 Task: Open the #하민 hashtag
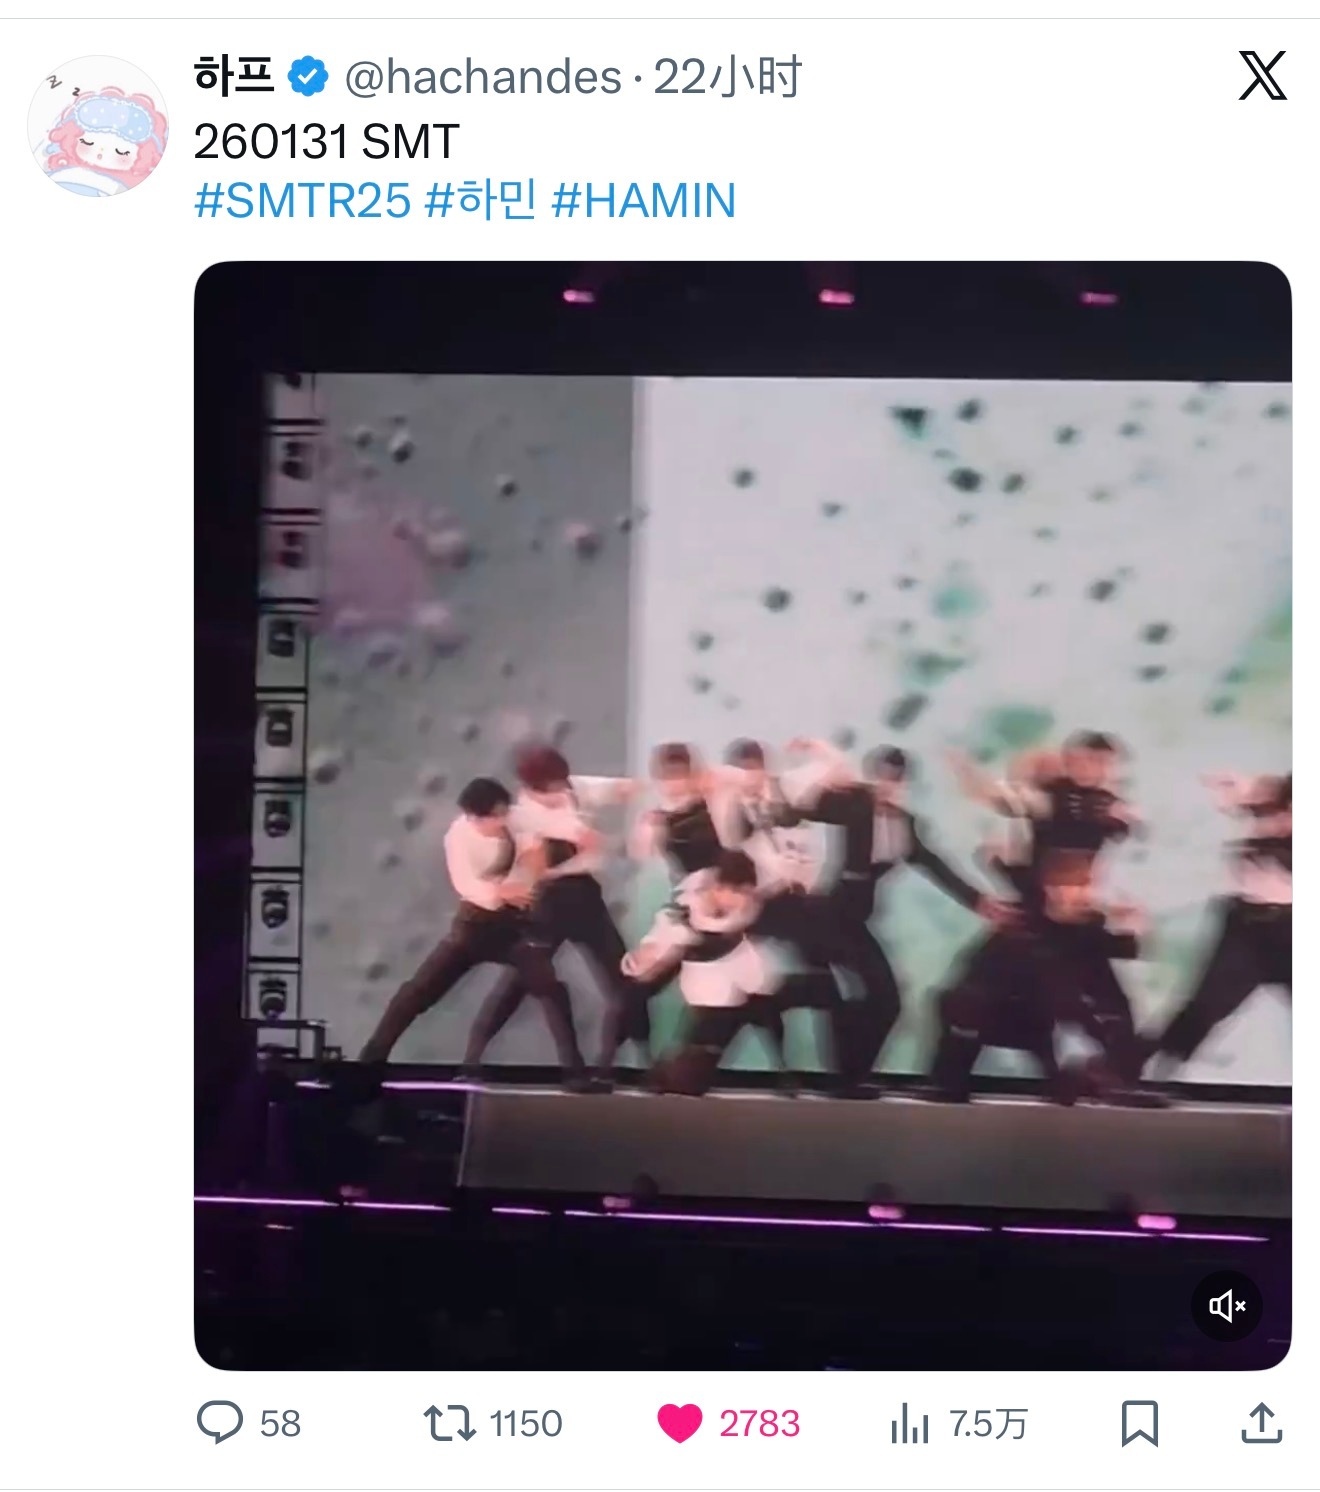[481, 200]
